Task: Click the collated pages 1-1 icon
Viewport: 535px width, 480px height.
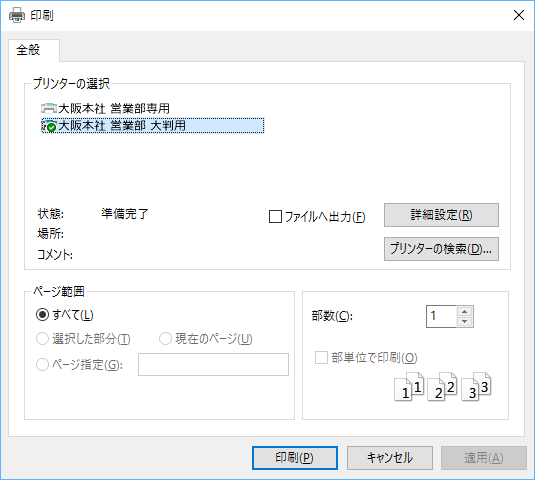Action: point(409,387)
